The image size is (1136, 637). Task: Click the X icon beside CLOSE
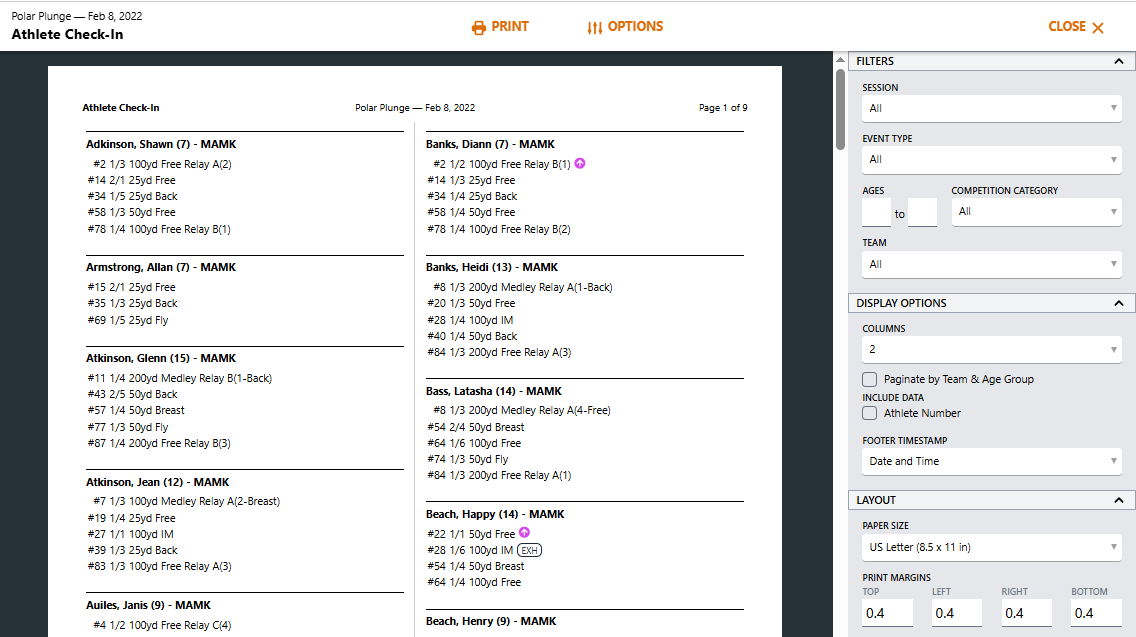tap(1098, 28)
